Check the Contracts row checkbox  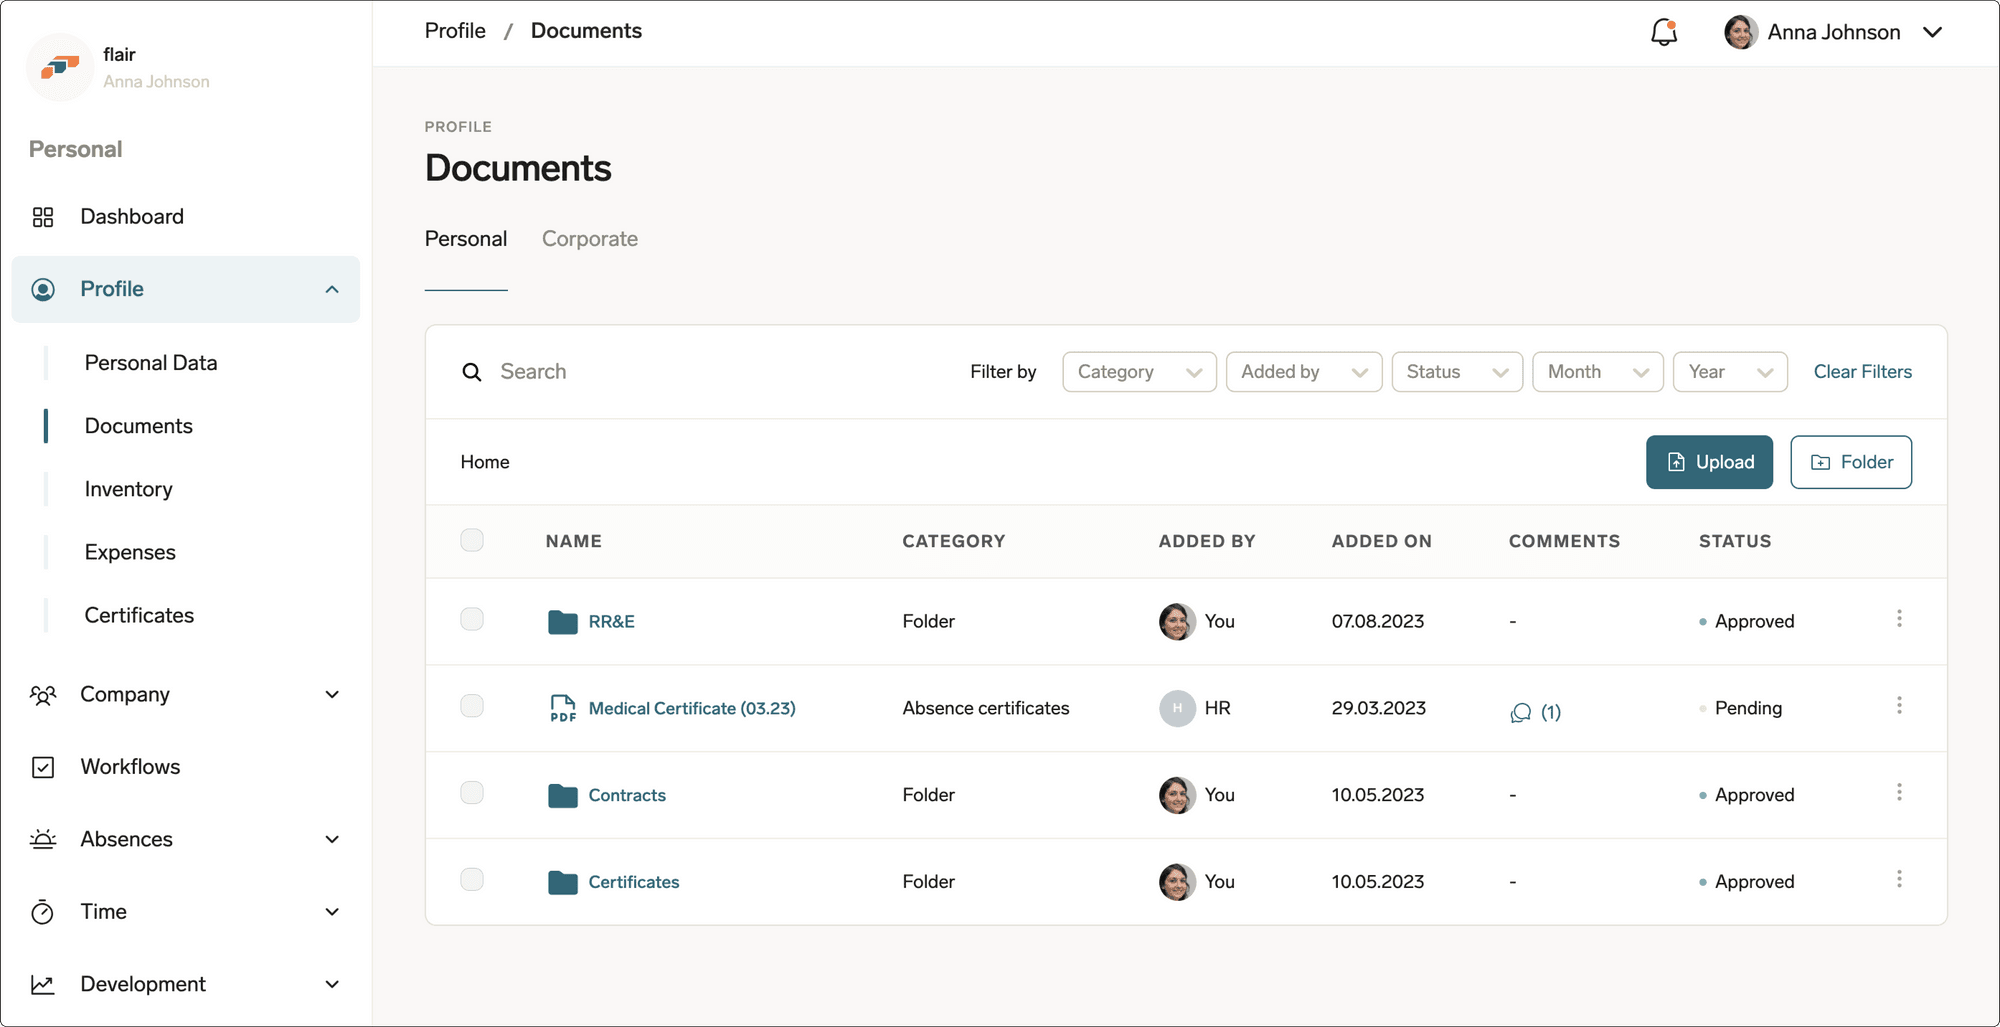point(472,793)
